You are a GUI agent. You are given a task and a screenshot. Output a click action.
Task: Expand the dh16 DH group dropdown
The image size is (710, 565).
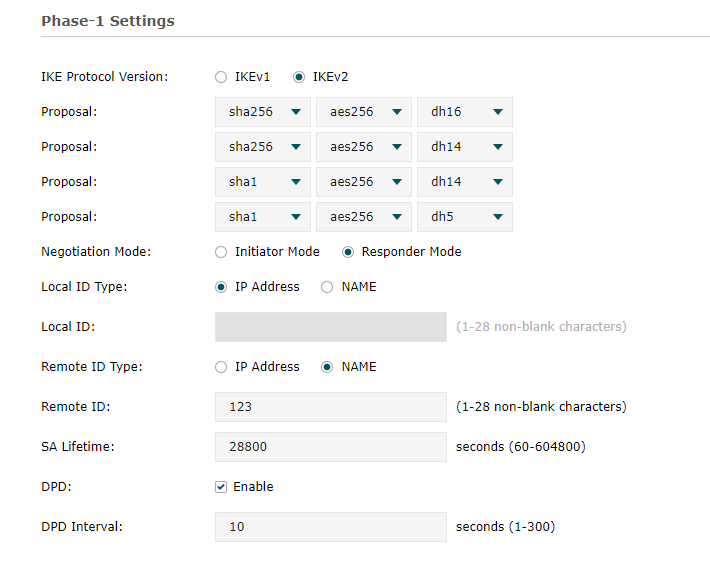(x=465, y=112)
